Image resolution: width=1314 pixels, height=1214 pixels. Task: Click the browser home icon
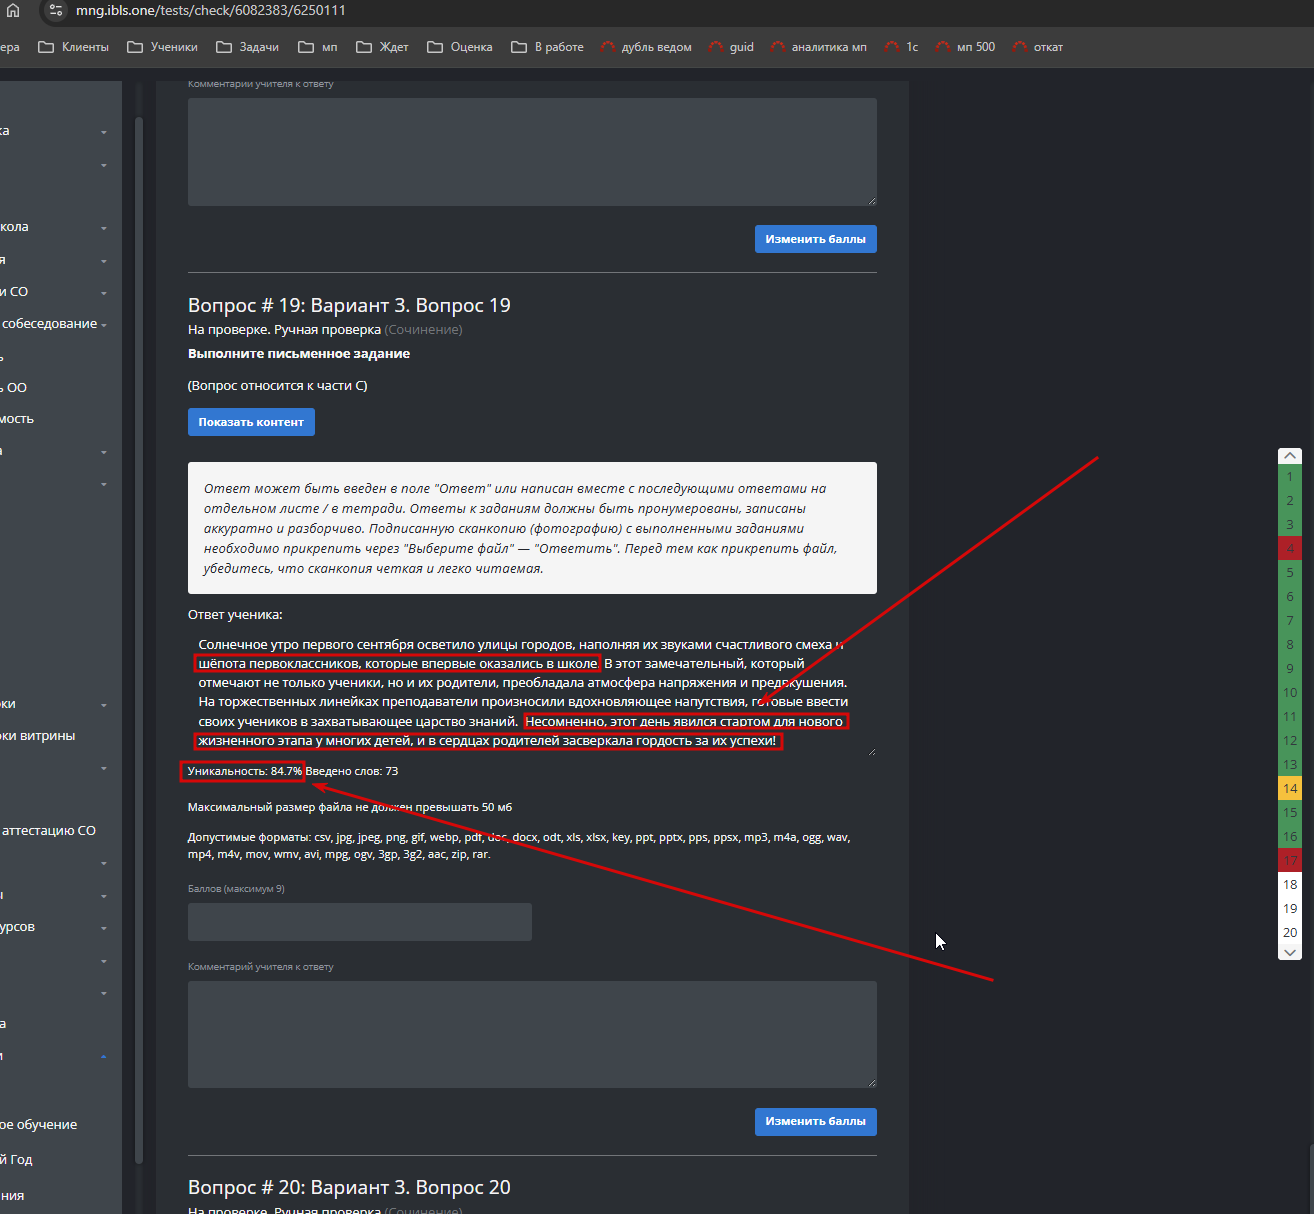pyautogui.click(x=12, y=10)
